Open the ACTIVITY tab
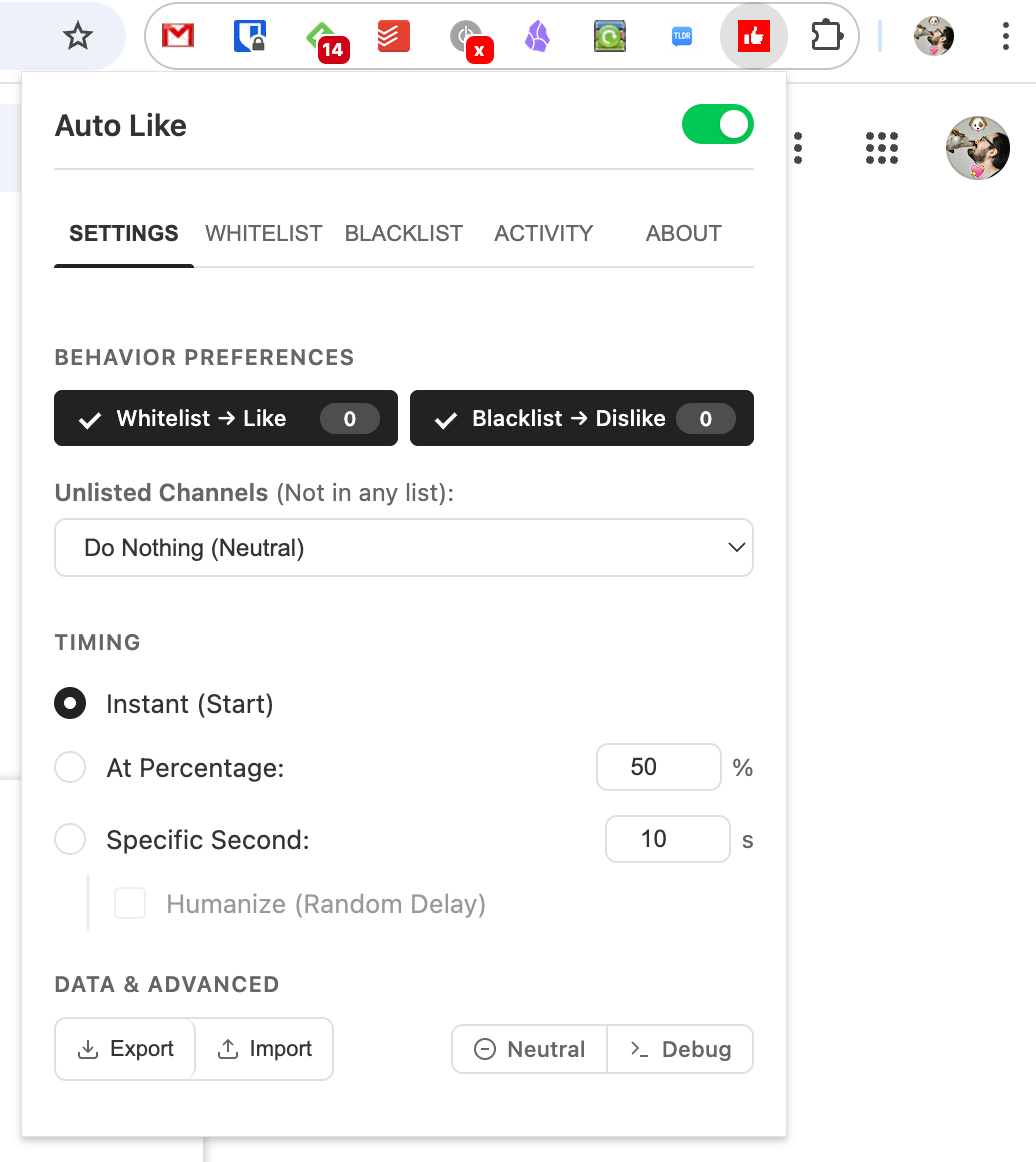The width and height of the screenshot is (1036, 1162). tap(543, 233)
